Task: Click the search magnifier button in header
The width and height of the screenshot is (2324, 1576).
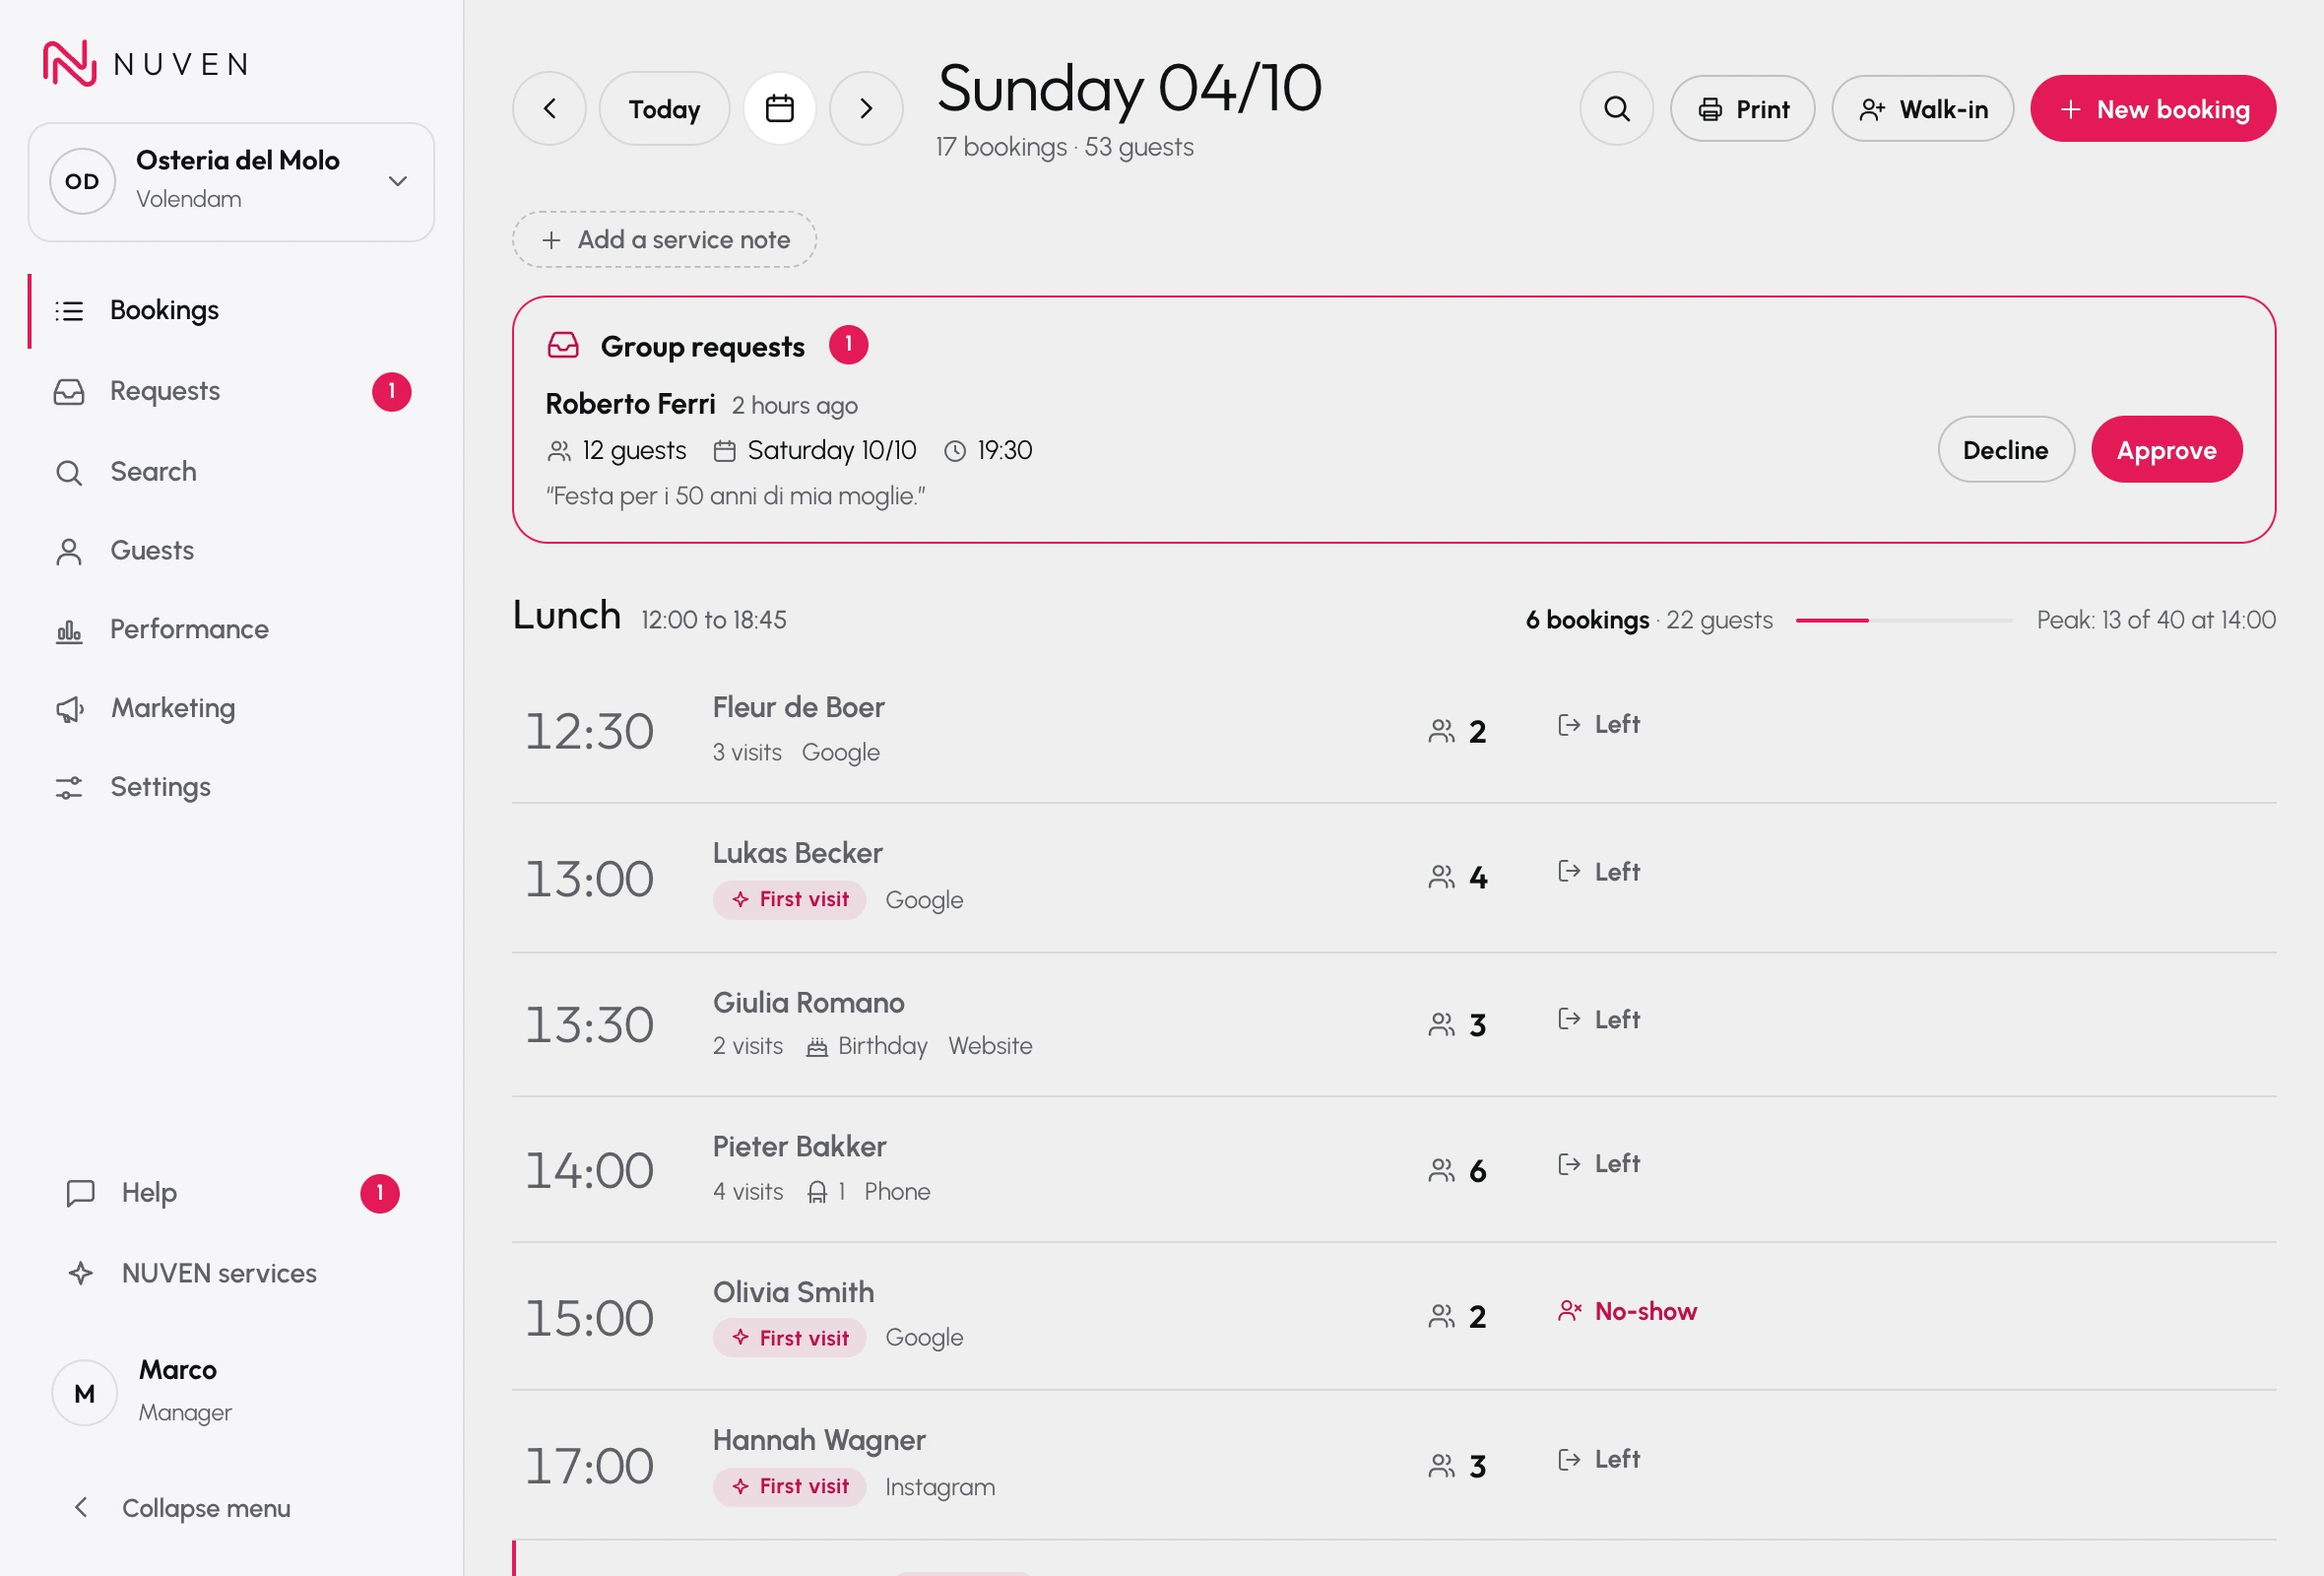Action: pyautogui.click(x=1616, y=108)
